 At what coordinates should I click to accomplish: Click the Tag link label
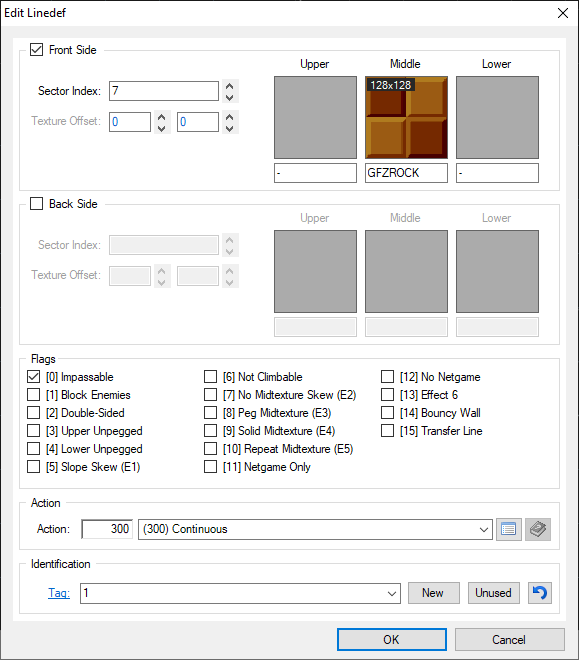click(x=59, y=593)
